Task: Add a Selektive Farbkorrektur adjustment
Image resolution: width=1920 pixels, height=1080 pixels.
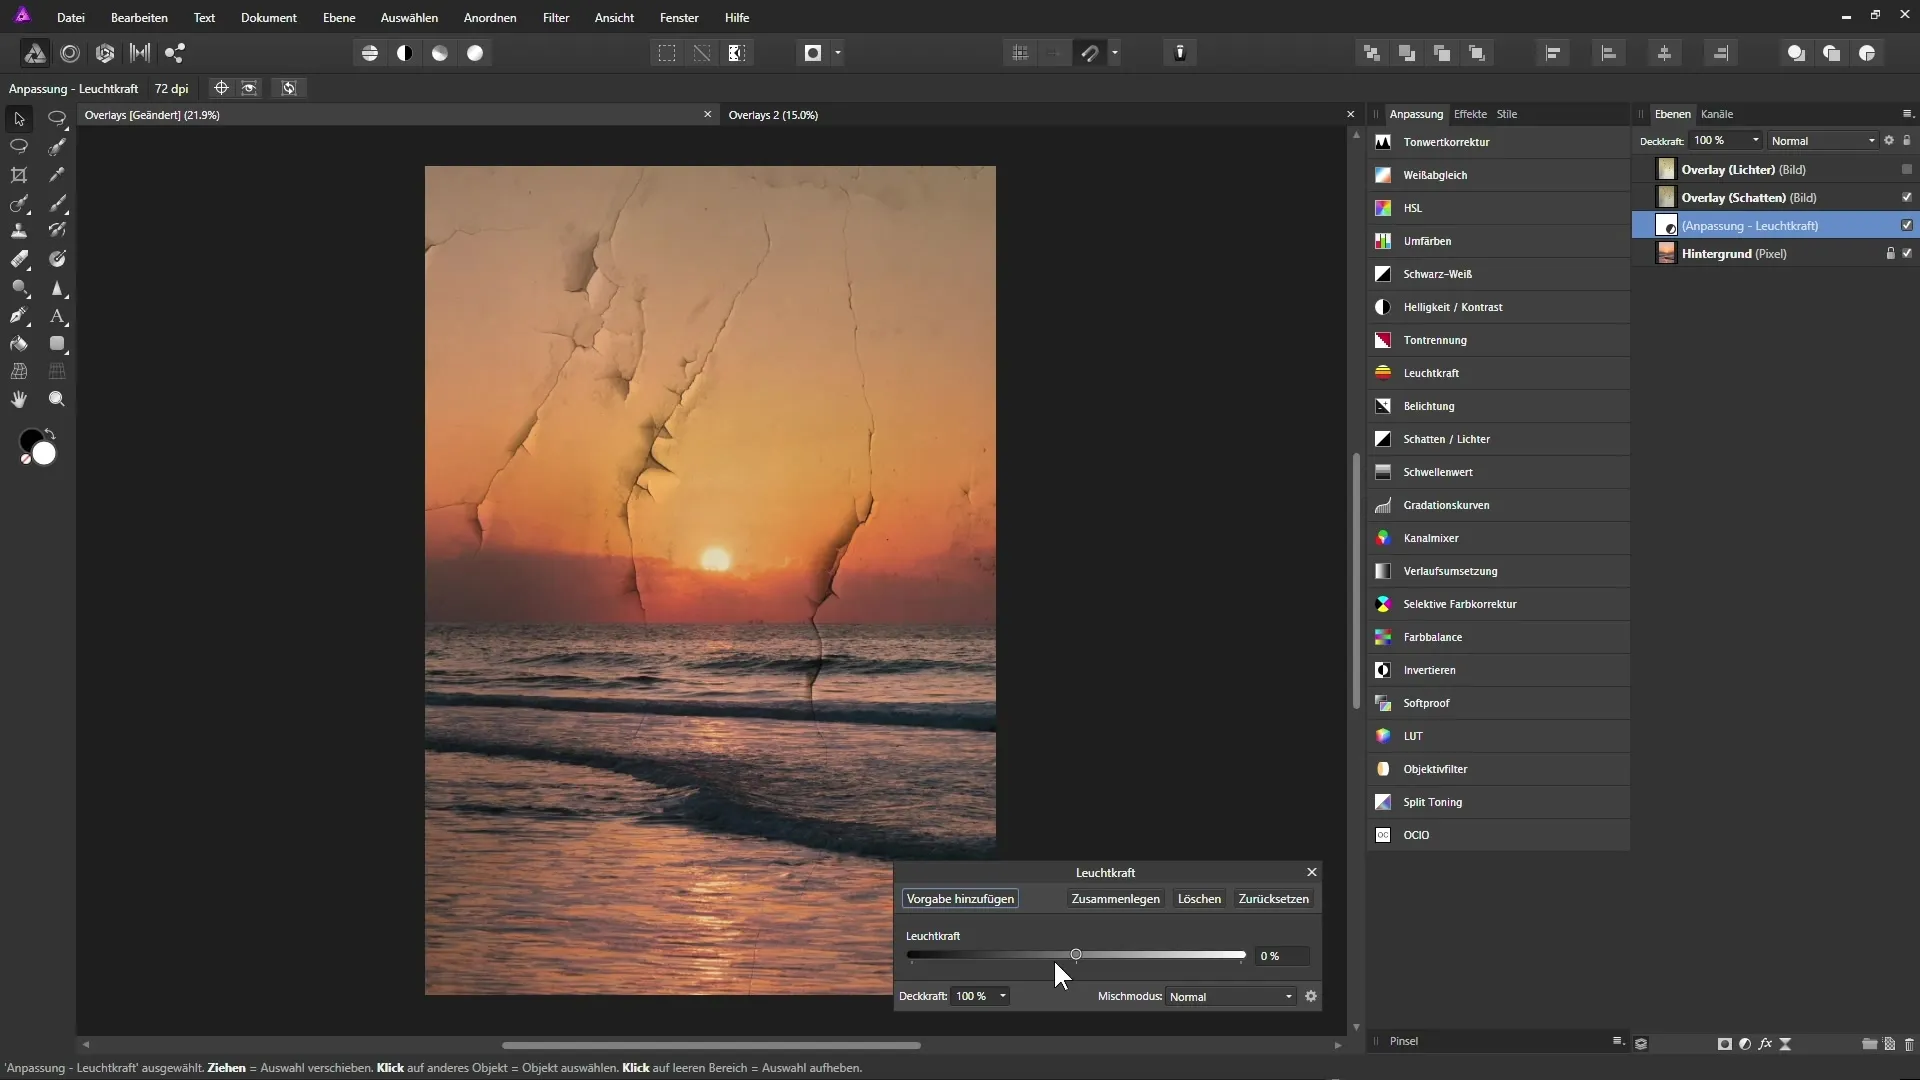Action: [1498, 604]
